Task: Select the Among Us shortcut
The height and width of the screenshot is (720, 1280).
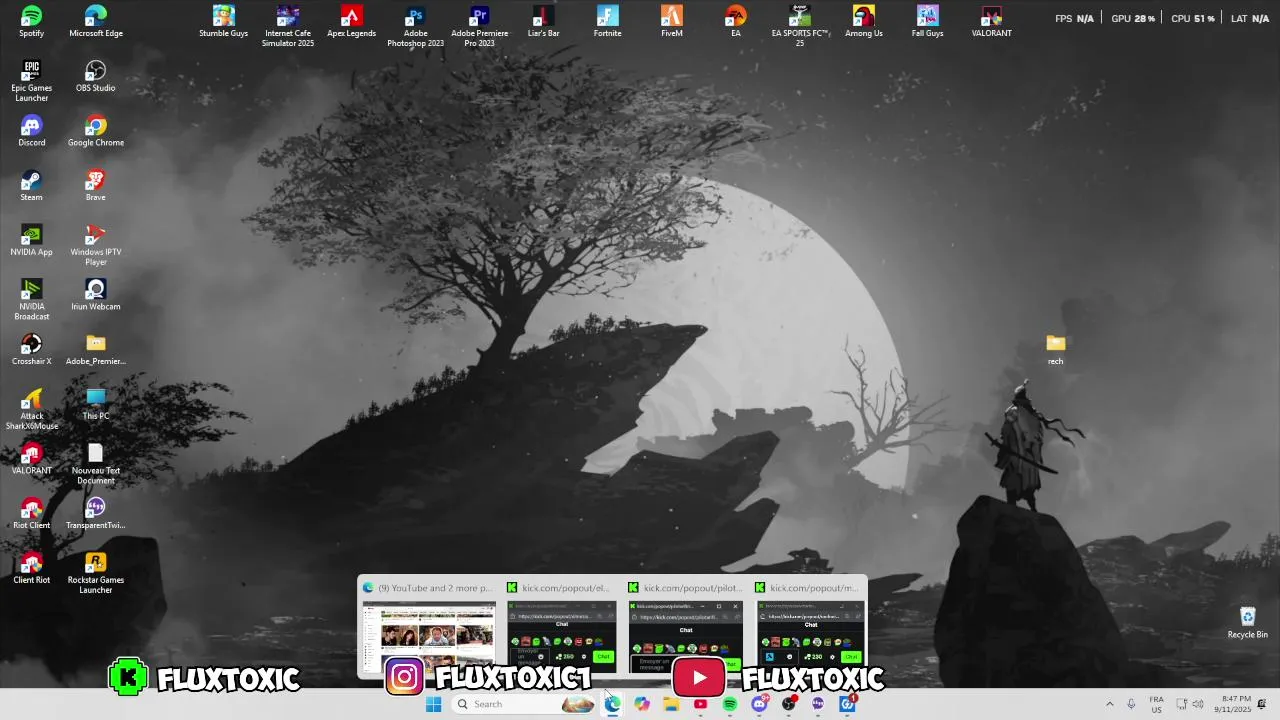Action: point(863,22)
